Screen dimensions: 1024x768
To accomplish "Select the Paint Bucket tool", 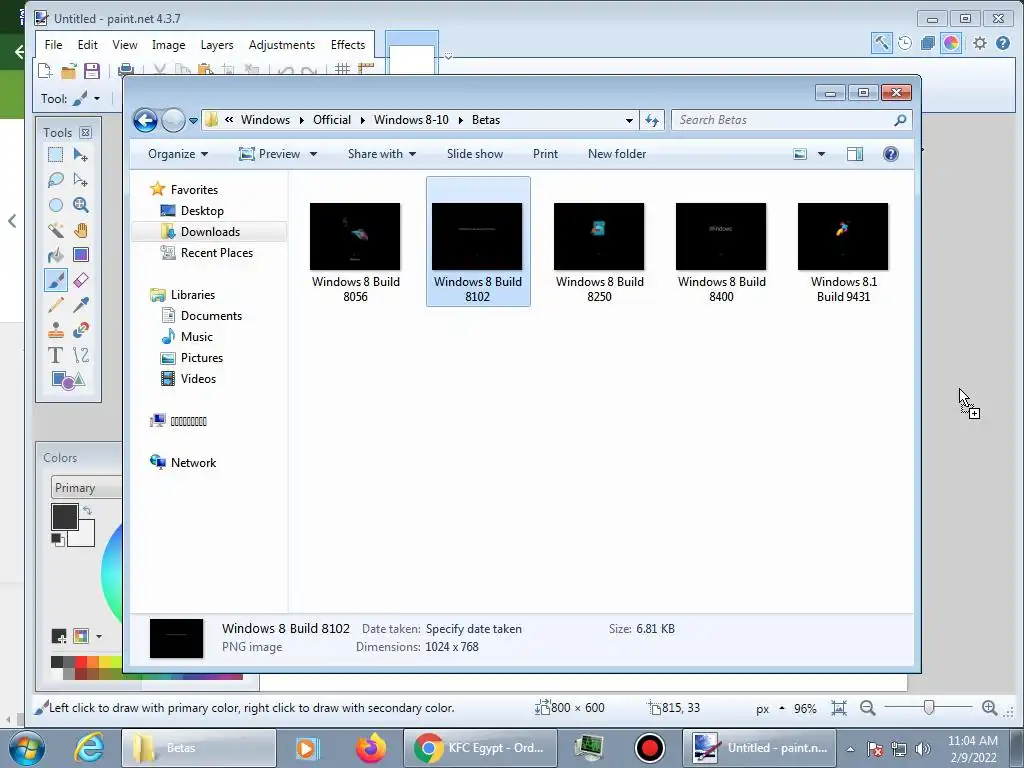I will 56,255.
